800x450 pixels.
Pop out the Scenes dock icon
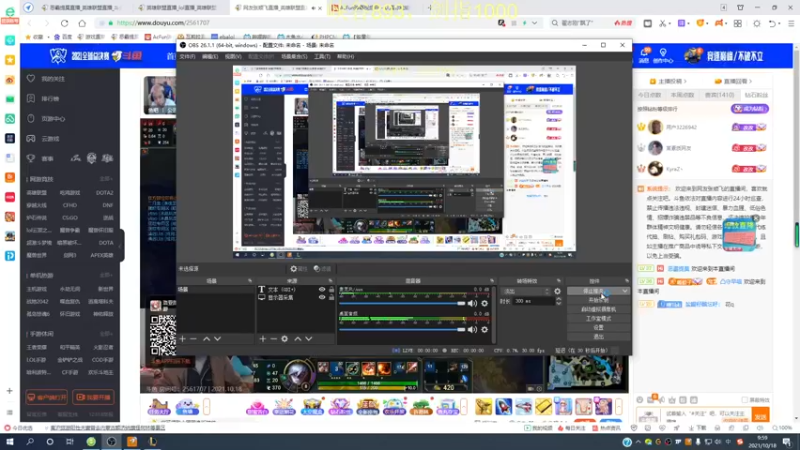[249, 281]
